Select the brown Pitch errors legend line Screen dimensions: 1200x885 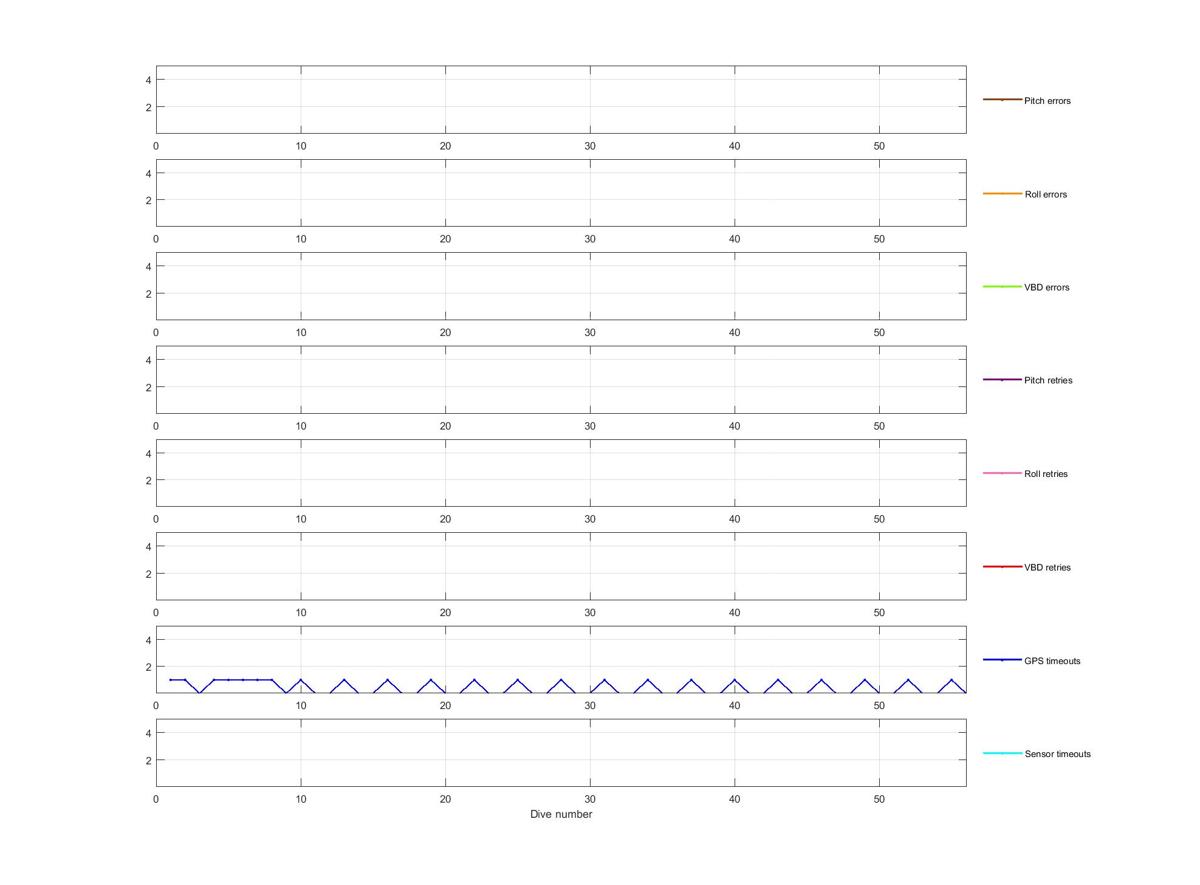1002,100
